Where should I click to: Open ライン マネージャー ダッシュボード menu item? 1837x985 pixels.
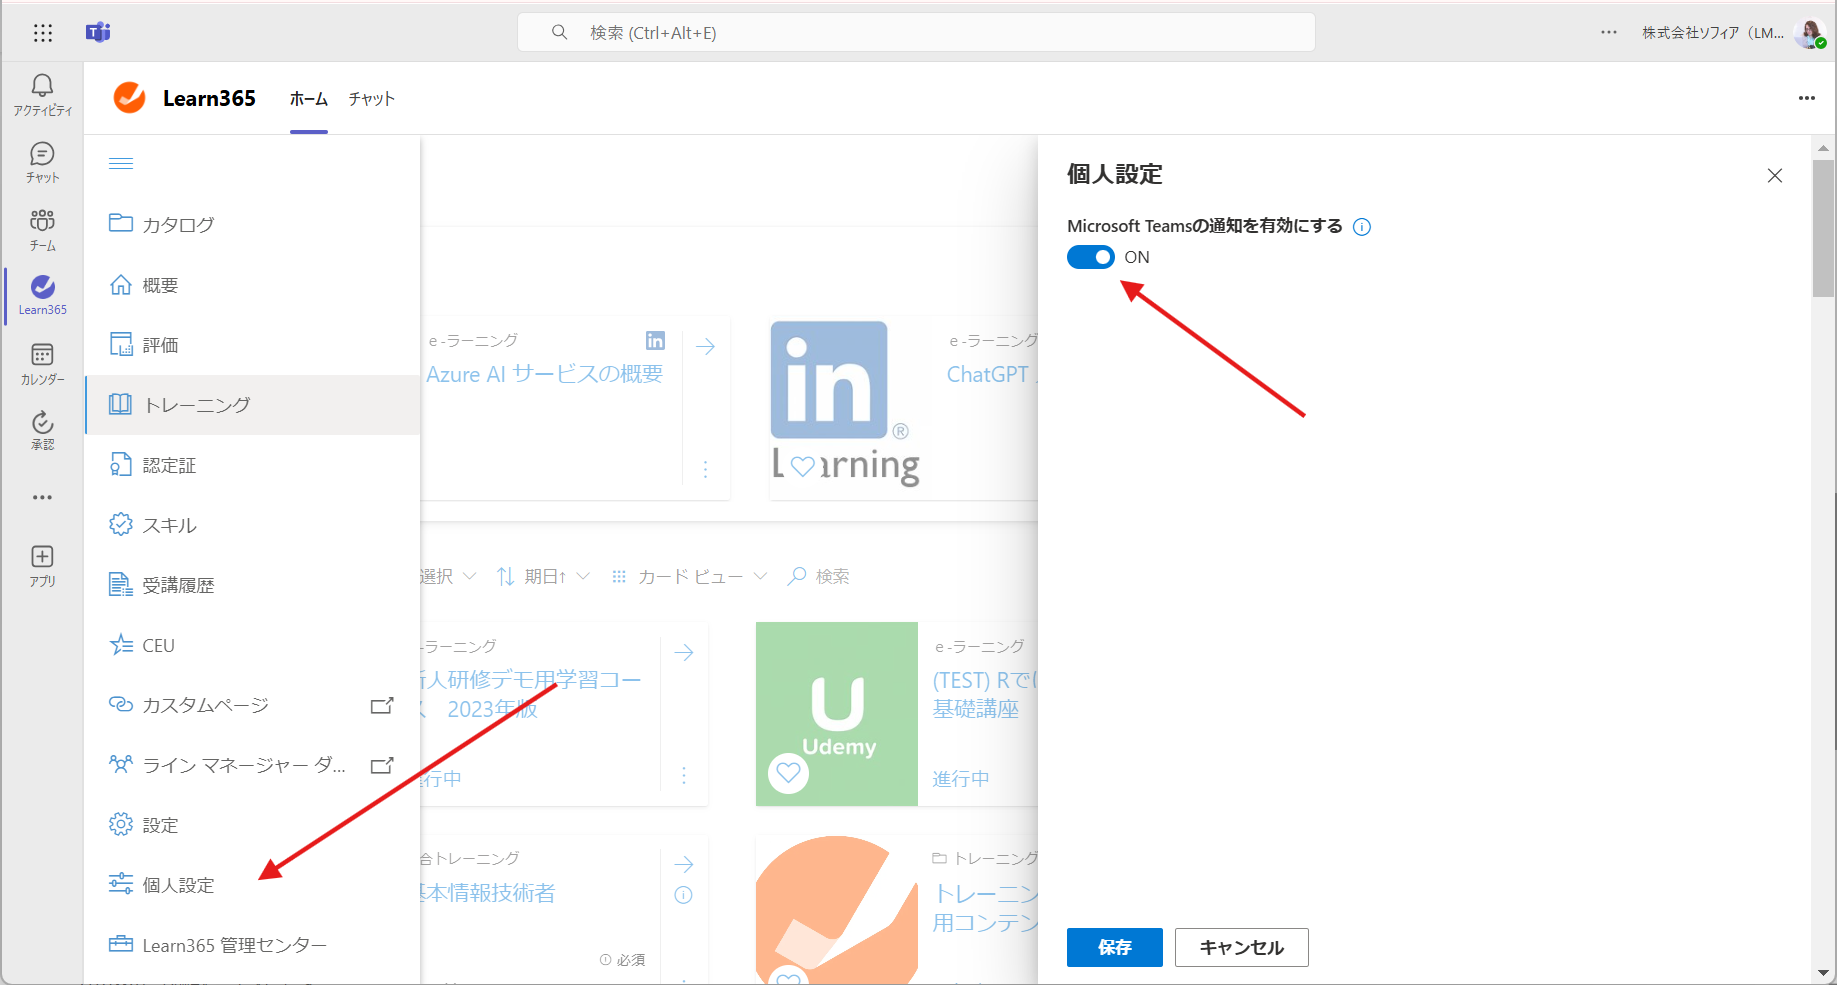(x=252, y=765)
